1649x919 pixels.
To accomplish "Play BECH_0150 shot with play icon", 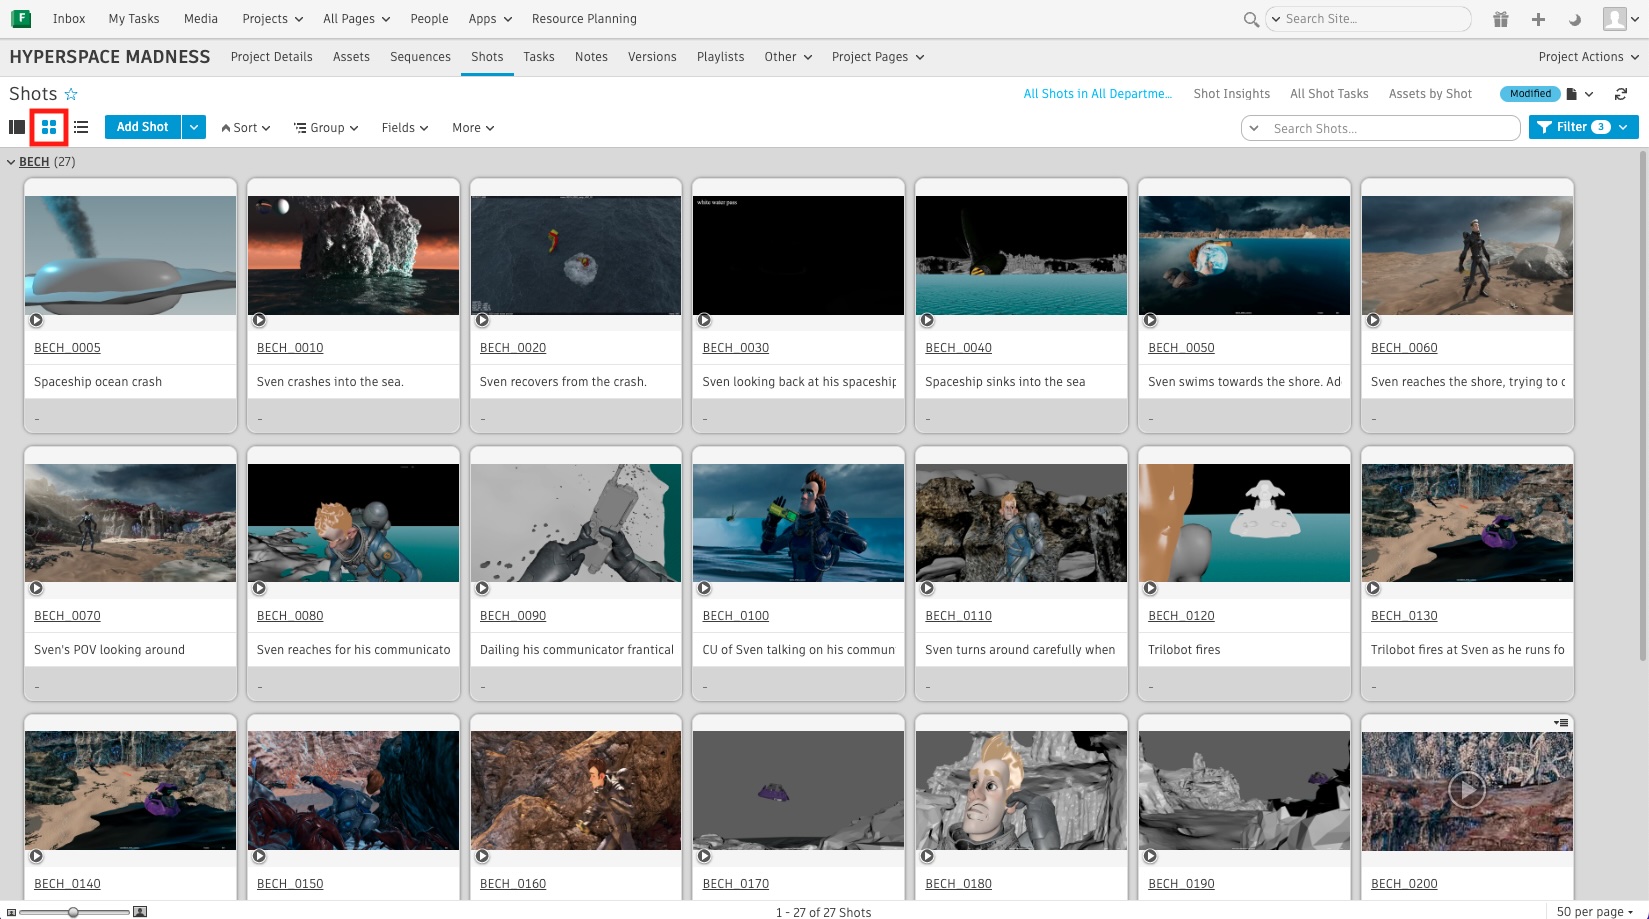I will tap(259, 856).
